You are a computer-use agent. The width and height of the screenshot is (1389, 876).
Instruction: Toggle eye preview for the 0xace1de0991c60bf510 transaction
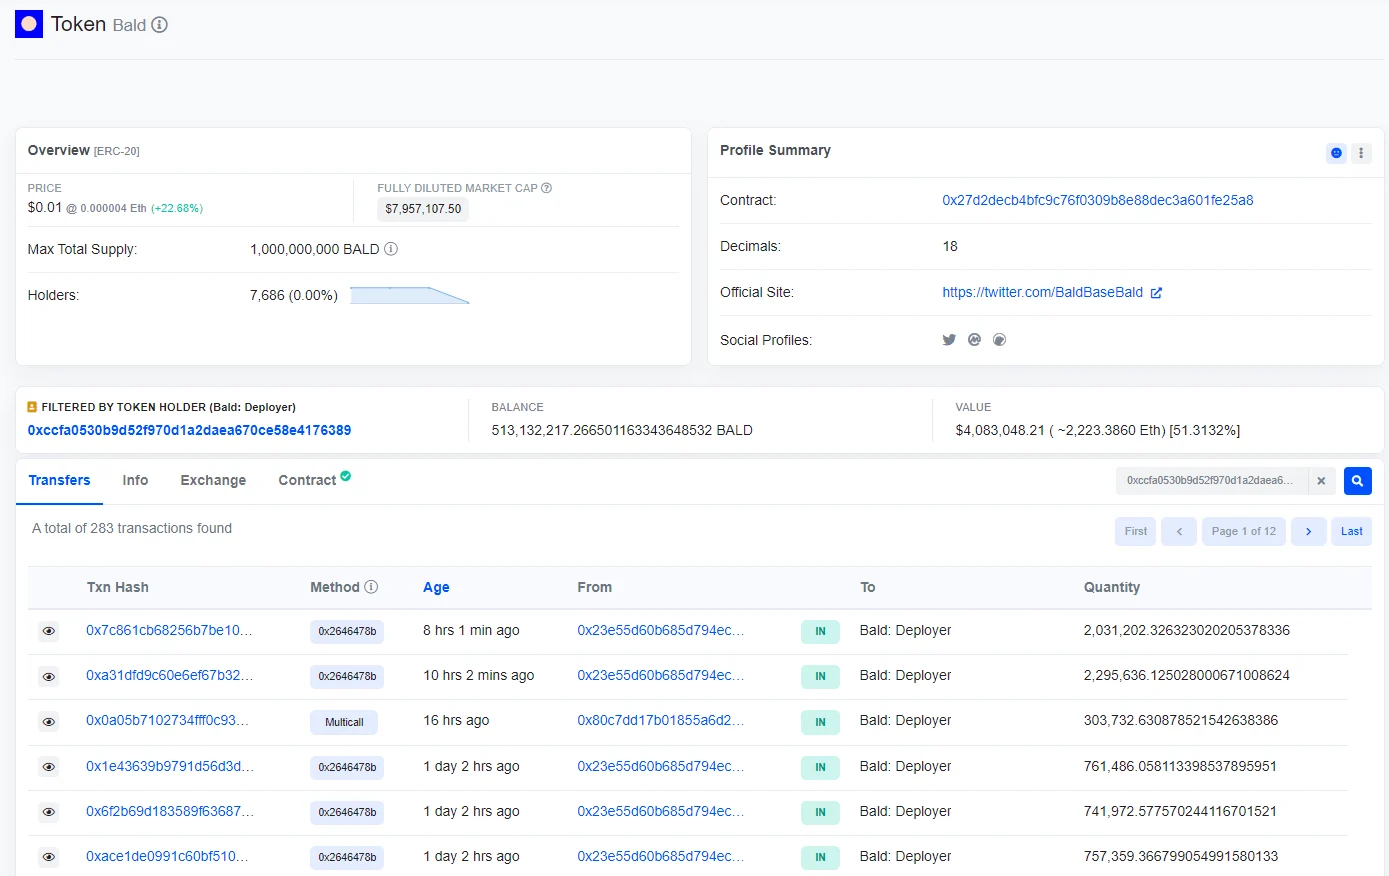point(48,857)
